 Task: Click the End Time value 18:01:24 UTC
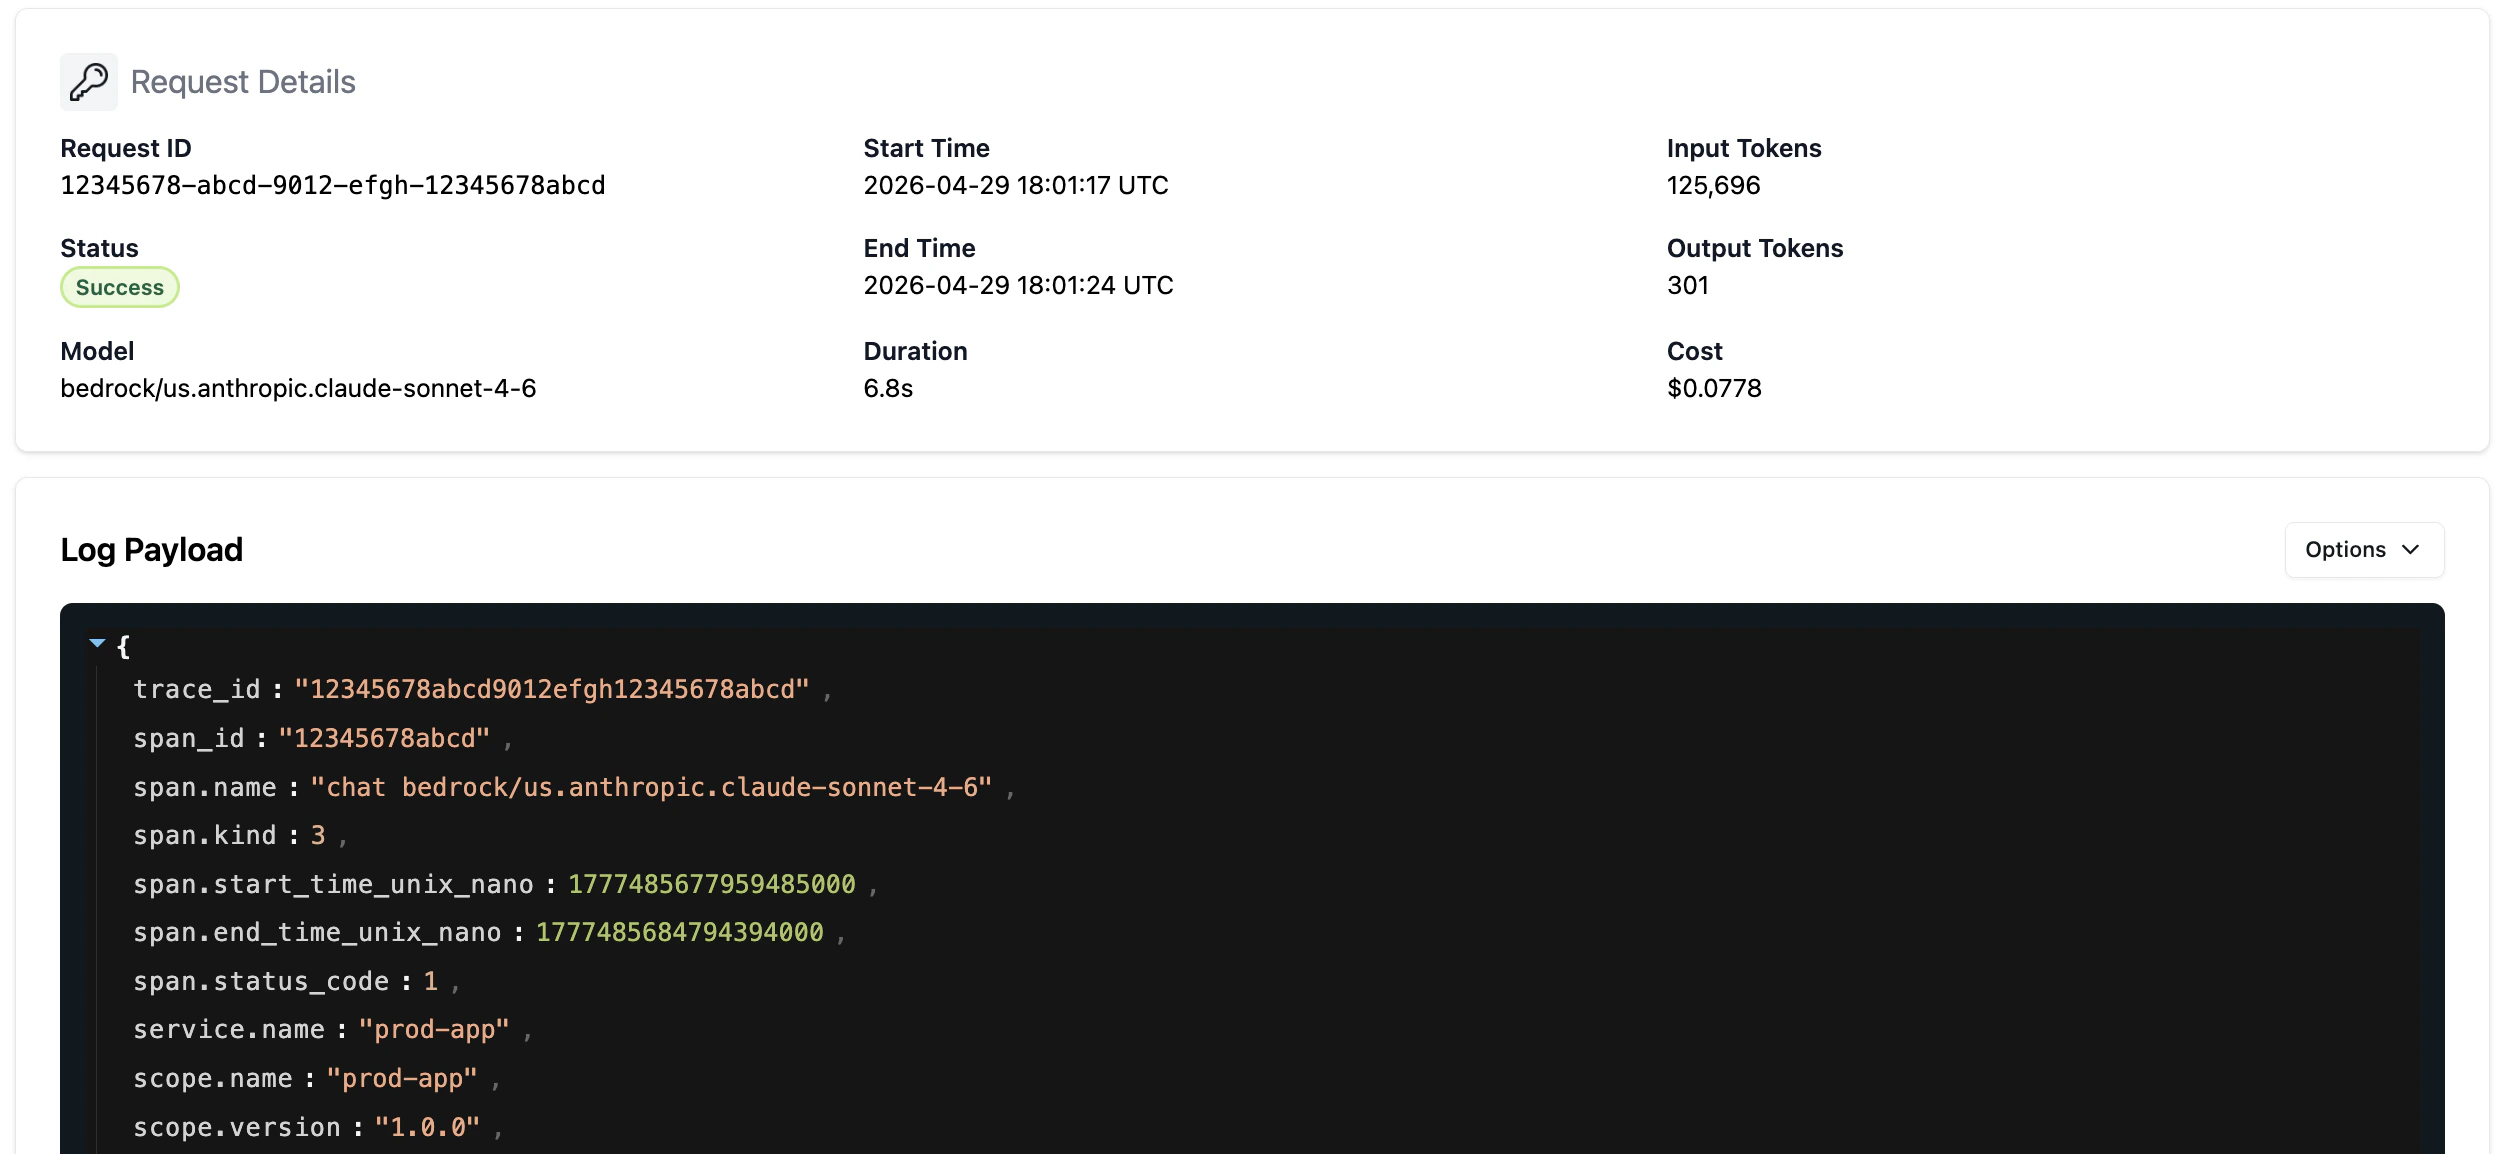click(1018, 286)
